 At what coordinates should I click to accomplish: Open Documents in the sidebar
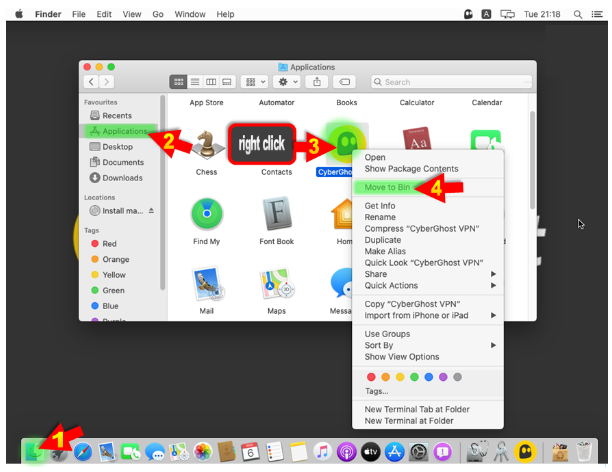117,162
